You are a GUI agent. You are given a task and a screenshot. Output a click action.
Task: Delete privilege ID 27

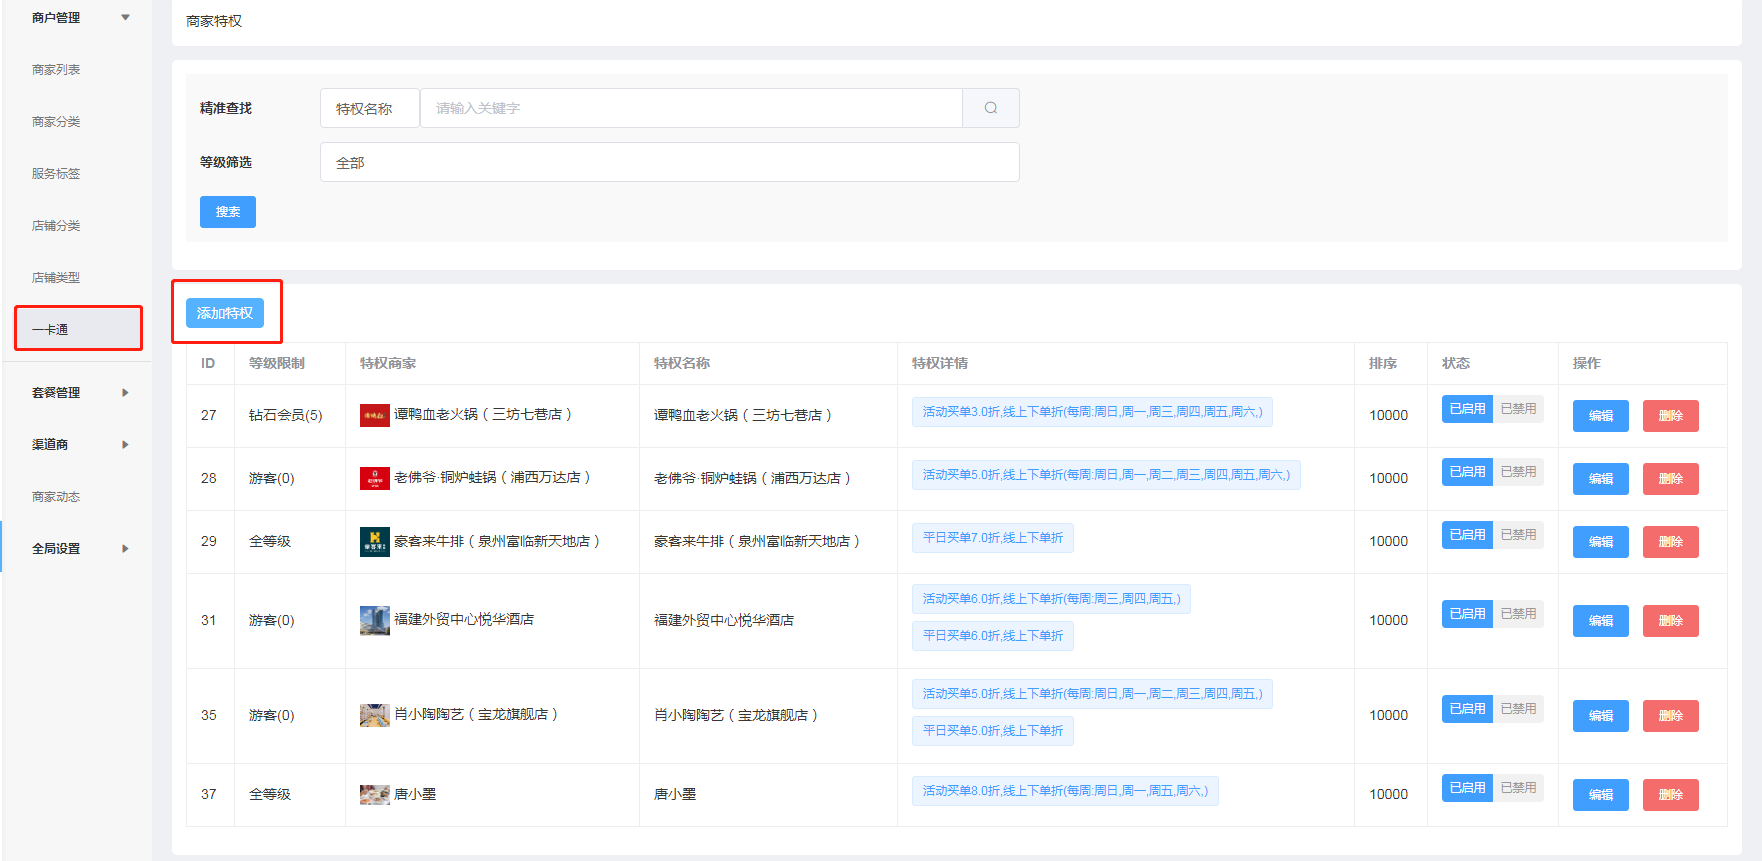point(1670,416)
